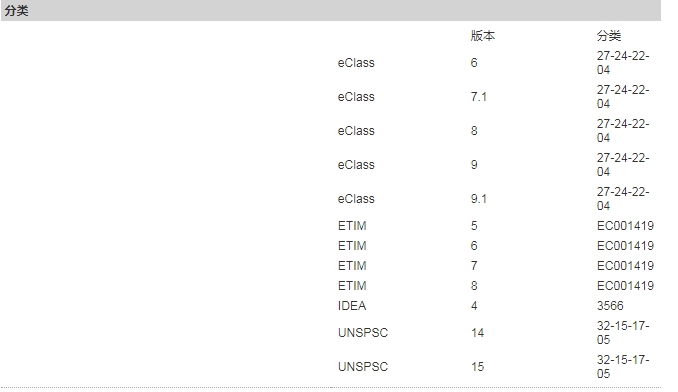This screenshot has height=392, width=678.
Task: Click UNSPSC label in version 14 row
Action: [x=363, y=333]
